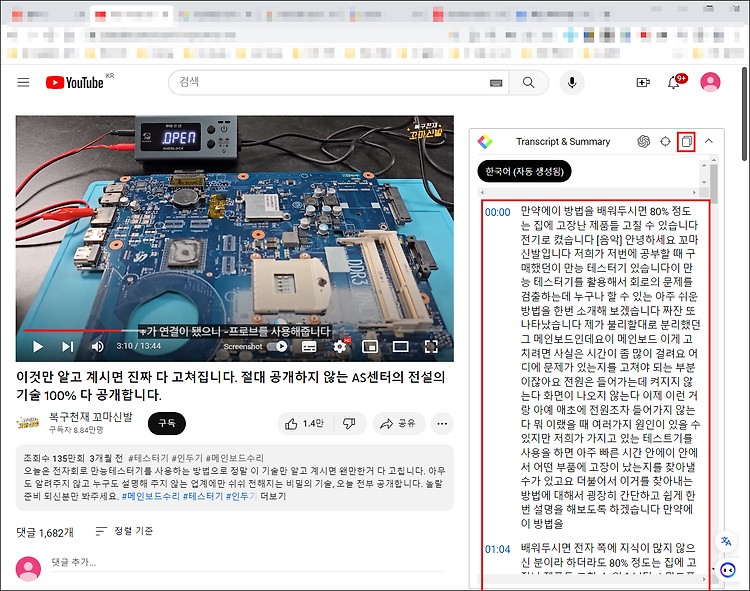Open the 복구천재 꼬마신발 channel avatar
The image size is (750, 591).
pos(28,423)
